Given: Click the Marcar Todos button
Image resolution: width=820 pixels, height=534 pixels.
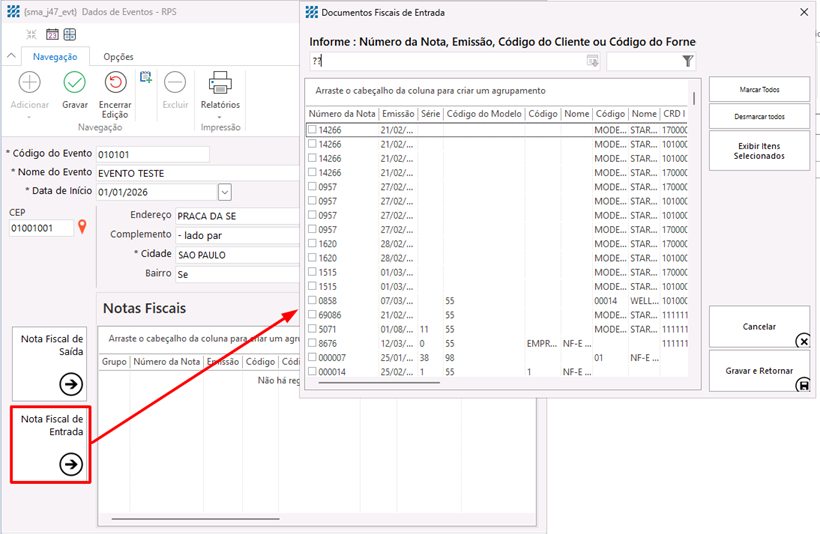Looking at the screenshot, I should click(759, 89).
